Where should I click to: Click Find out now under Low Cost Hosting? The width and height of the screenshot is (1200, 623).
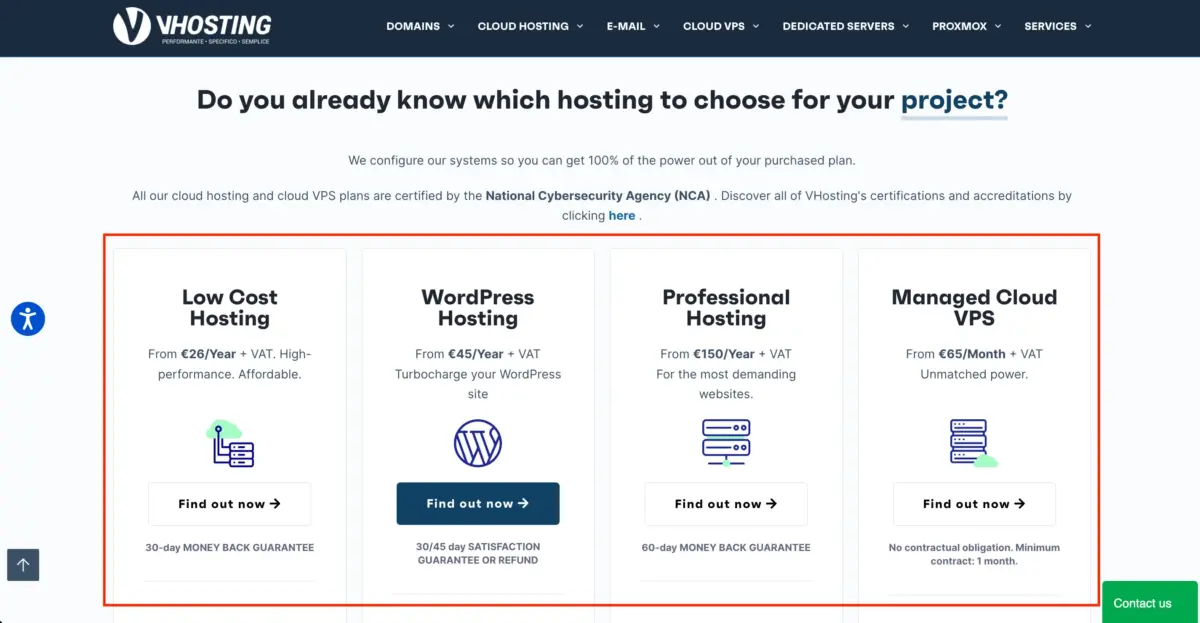pos(230,504)
